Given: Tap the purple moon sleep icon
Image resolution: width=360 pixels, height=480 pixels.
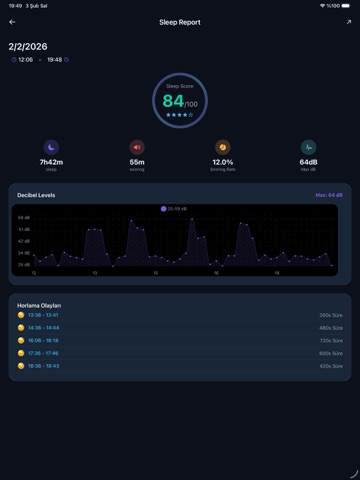Looking at the screenshot, I should pyautogui.click(x=51, y=147).
